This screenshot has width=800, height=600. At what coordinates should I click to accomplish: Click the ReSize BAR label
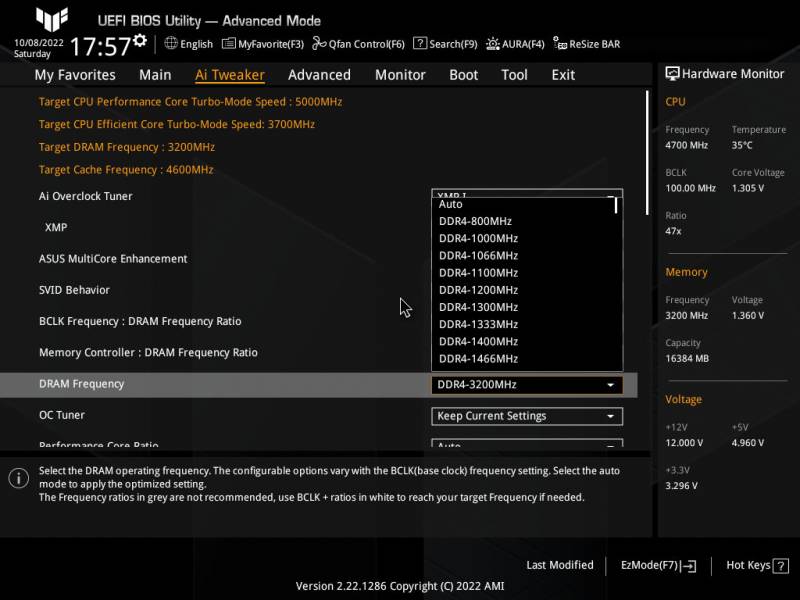[595, 44]
